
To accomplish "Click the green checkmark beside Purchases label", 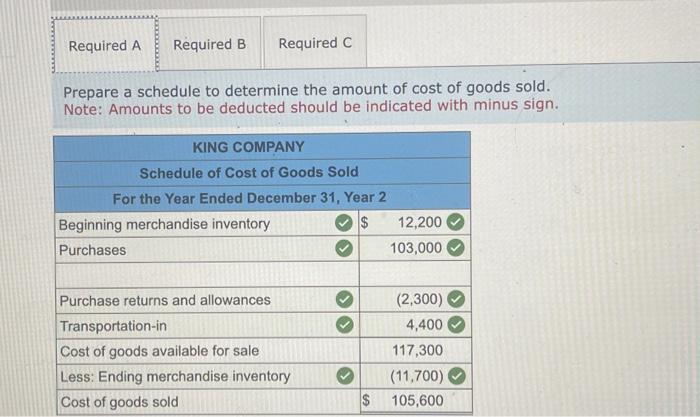I will pyautogui.click(x=344, y=248).
